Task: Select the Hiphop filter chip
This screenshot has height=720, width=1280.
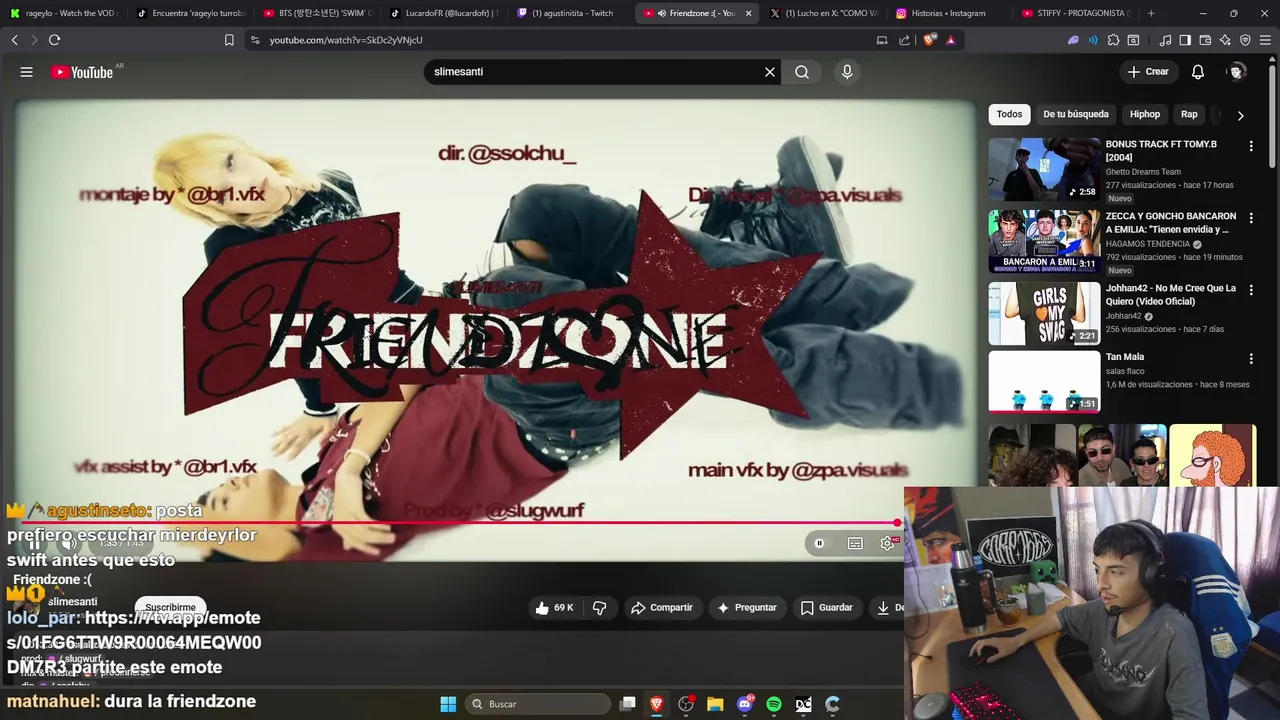Action: (x=1145, y=114)
